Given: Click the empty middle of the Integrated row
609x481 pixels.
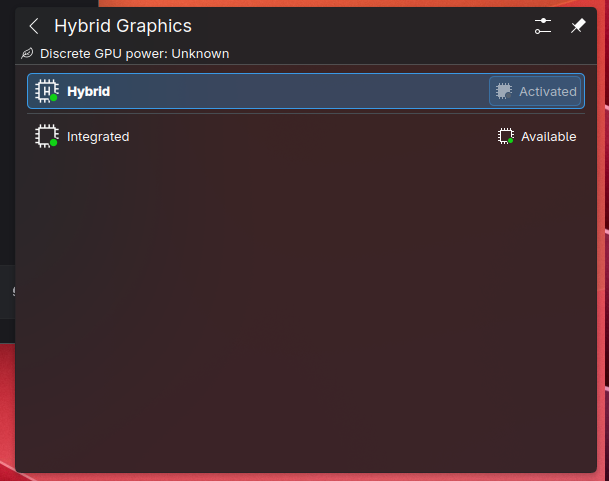Looking at the screenshot, I should [311, 136].
